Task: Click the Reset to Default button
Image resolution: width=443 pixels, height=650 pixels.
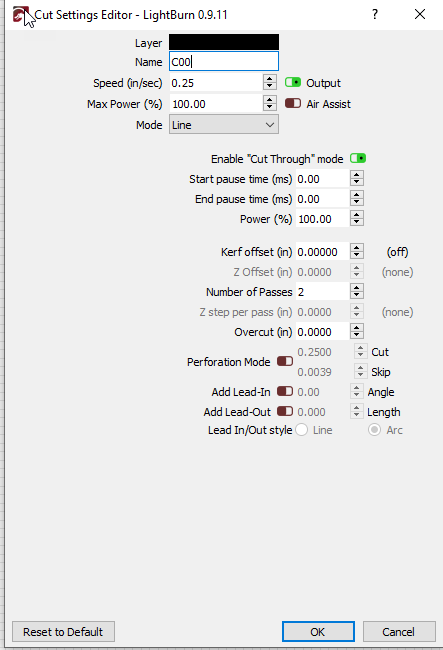Action: [x=63, y=632]
